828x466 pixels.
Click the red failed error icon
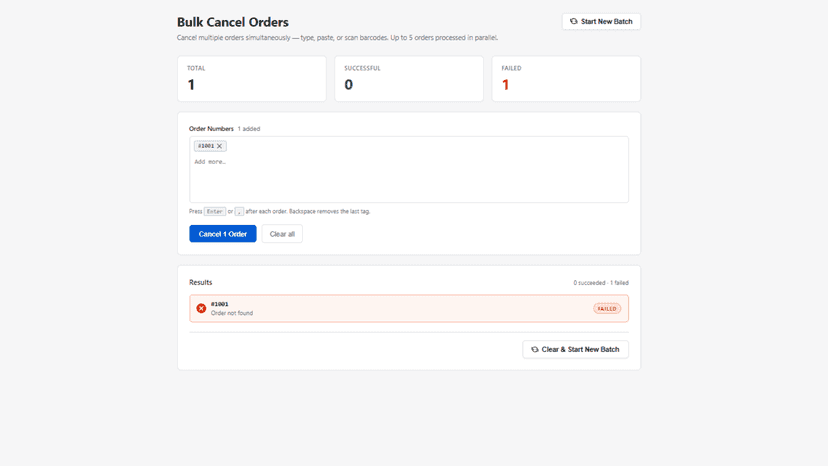click(x=201, y=308)
